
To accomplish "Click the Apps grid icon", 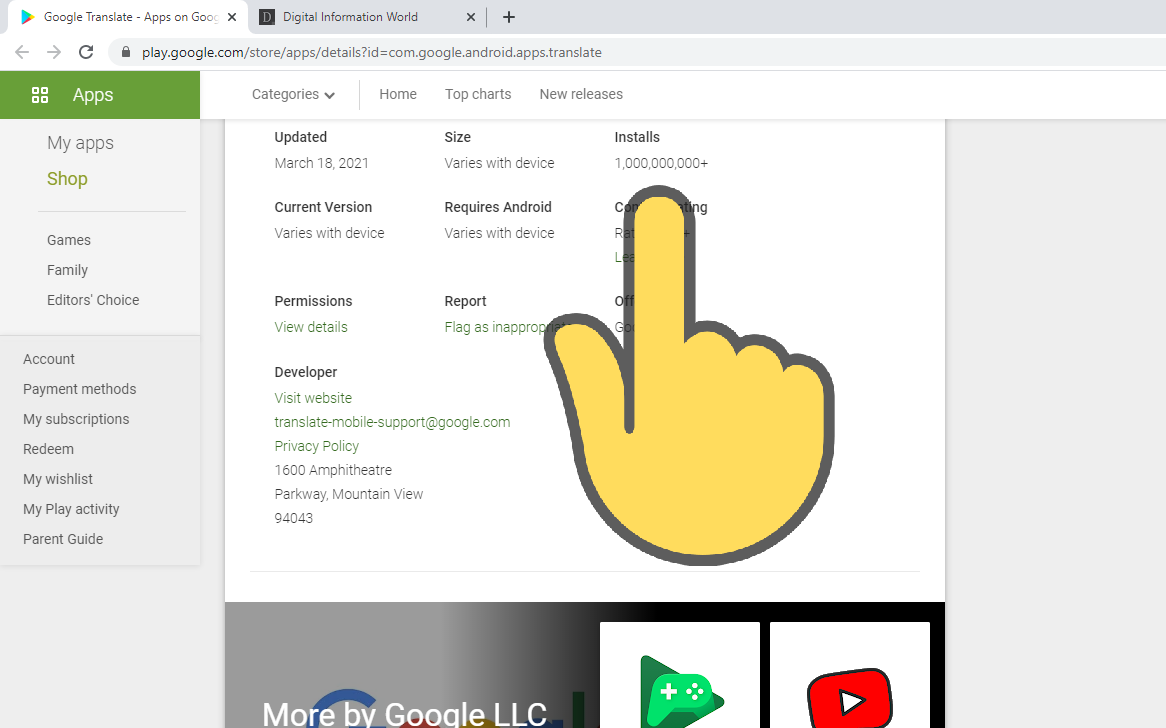I will click(x=40, y=94).
